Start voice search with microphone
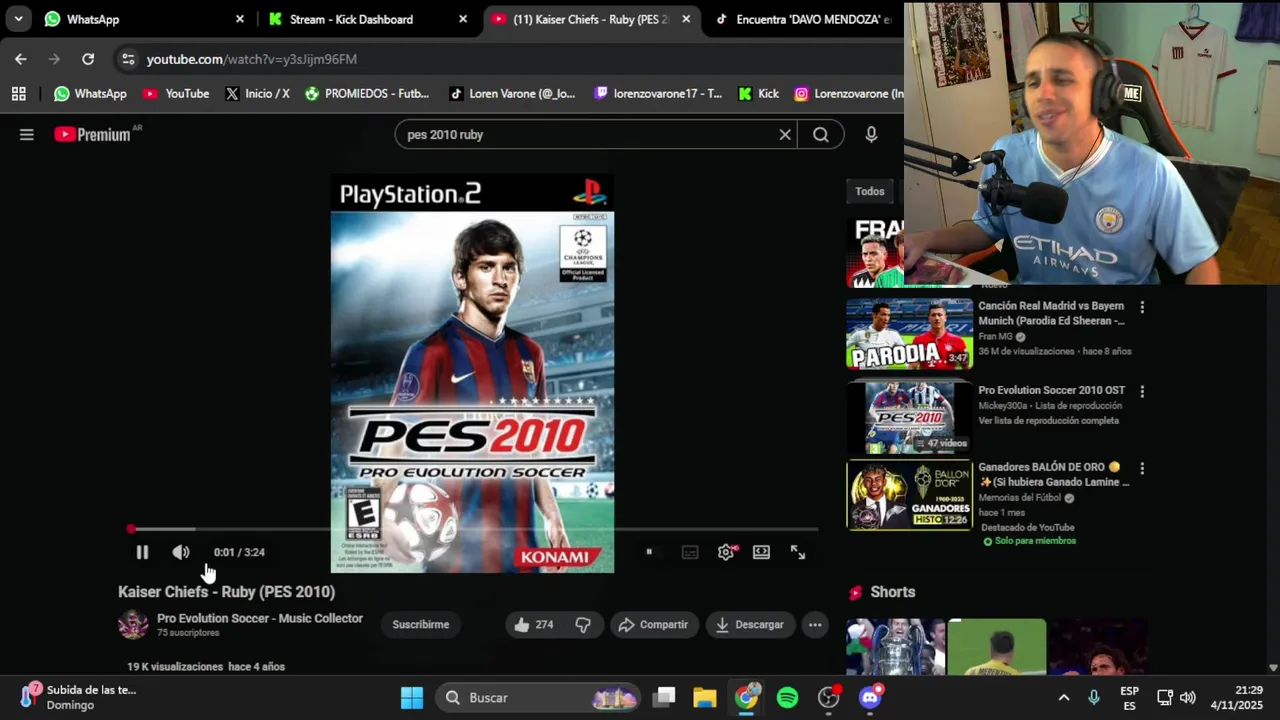Image resolution: width=1280 pixels, height=720 pixels. coord(871,134)
